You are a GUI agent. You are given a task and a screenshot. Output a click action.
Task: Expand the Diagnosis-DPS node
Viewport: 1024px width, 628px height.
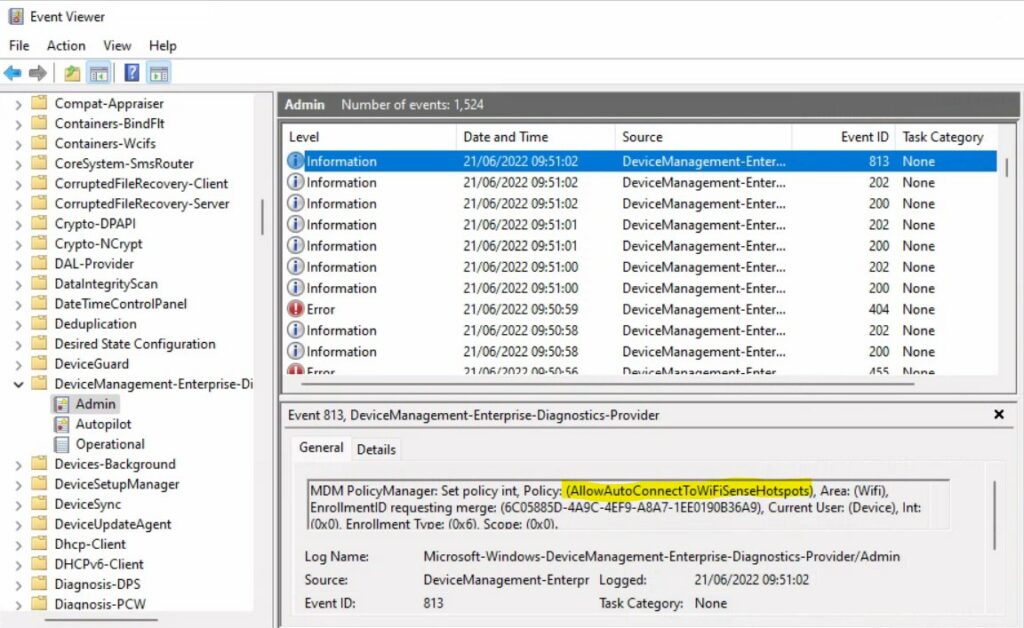(x=18, y=585)
